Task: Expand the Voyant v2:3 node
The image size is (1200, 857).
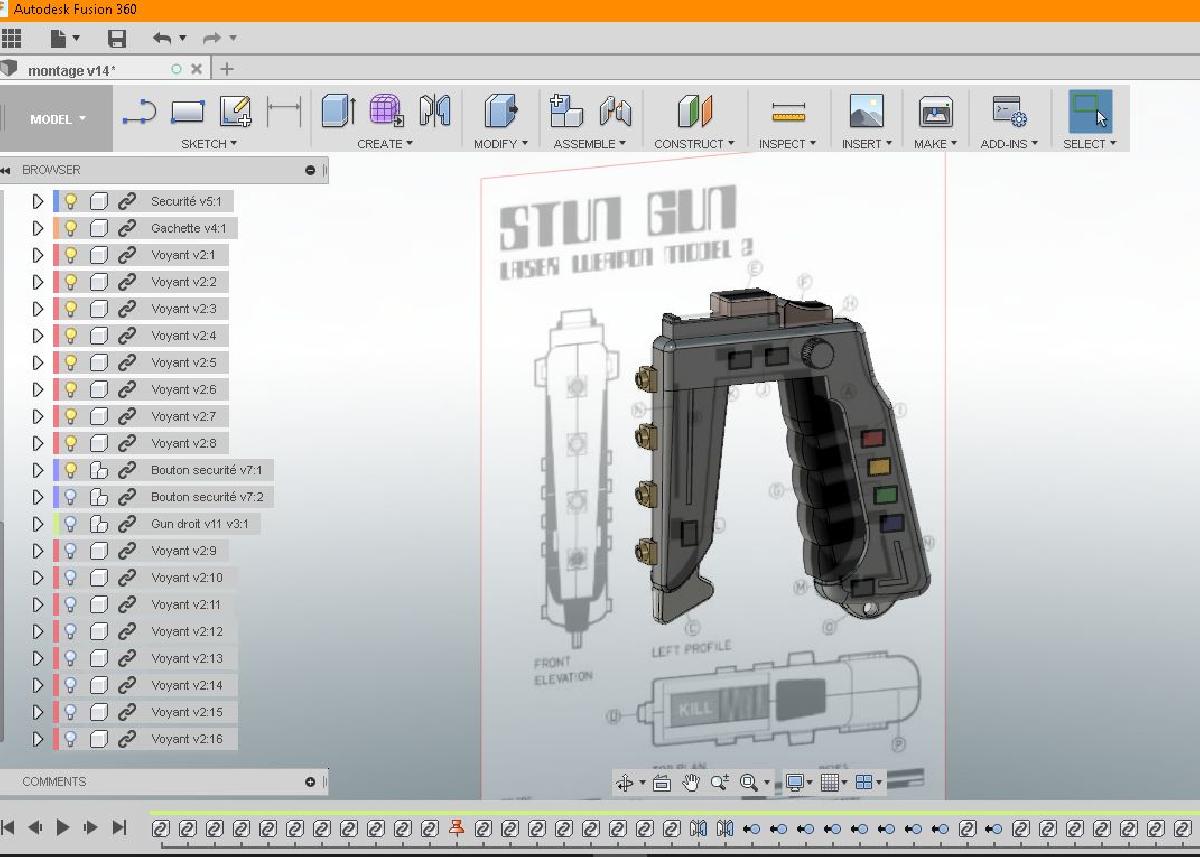Action: [38, 309]
